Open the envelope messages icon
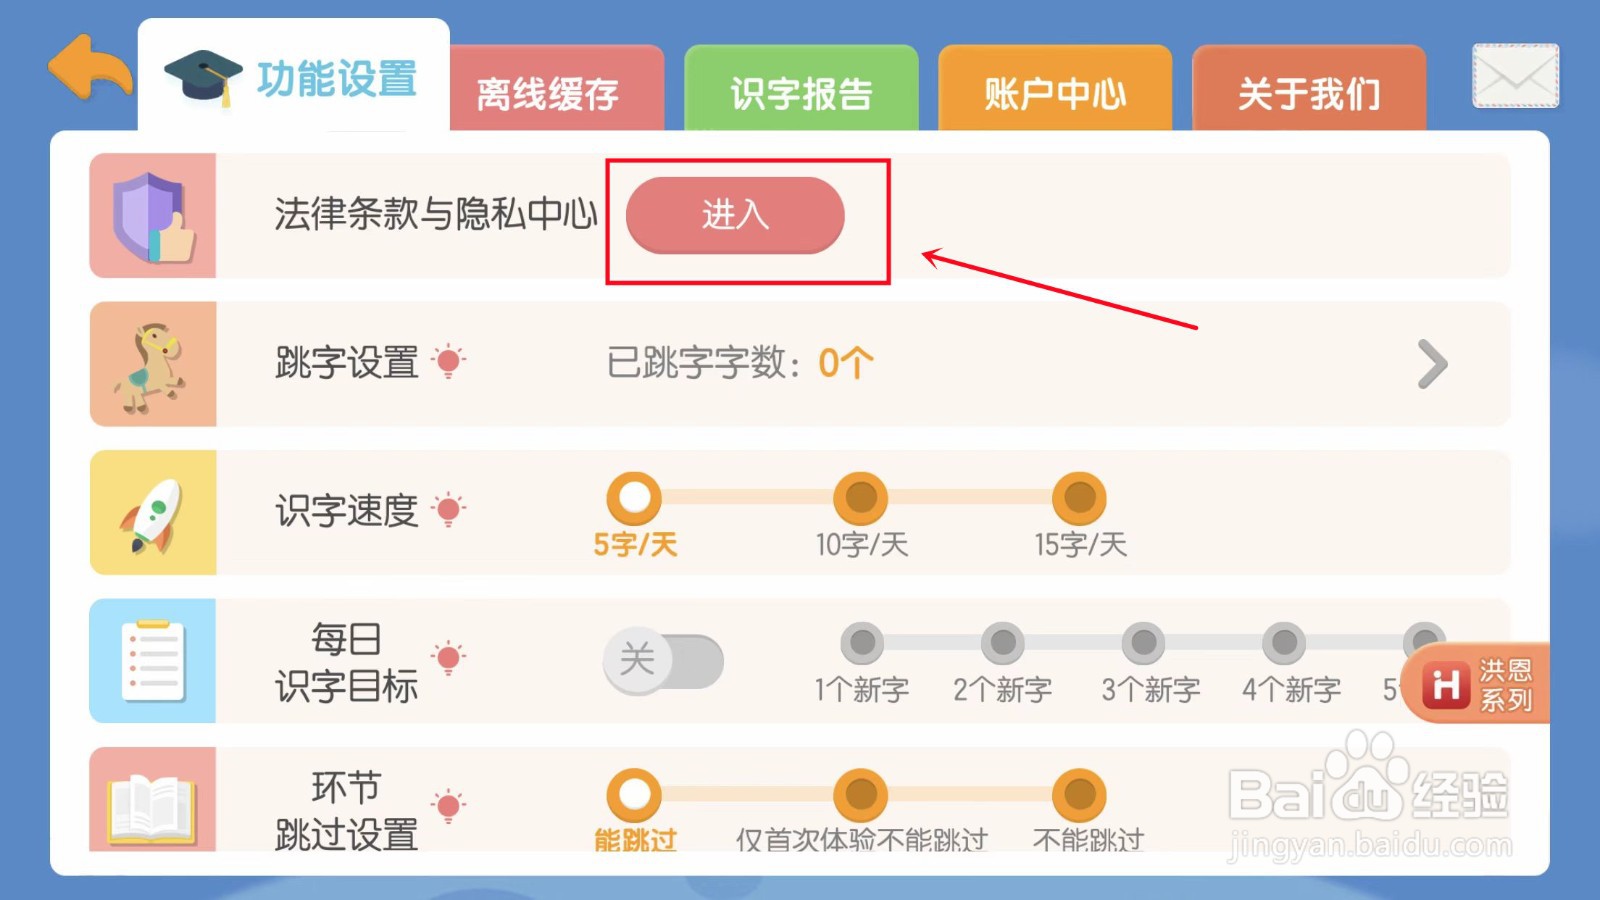1600x900 pixels. (1515, 76)
